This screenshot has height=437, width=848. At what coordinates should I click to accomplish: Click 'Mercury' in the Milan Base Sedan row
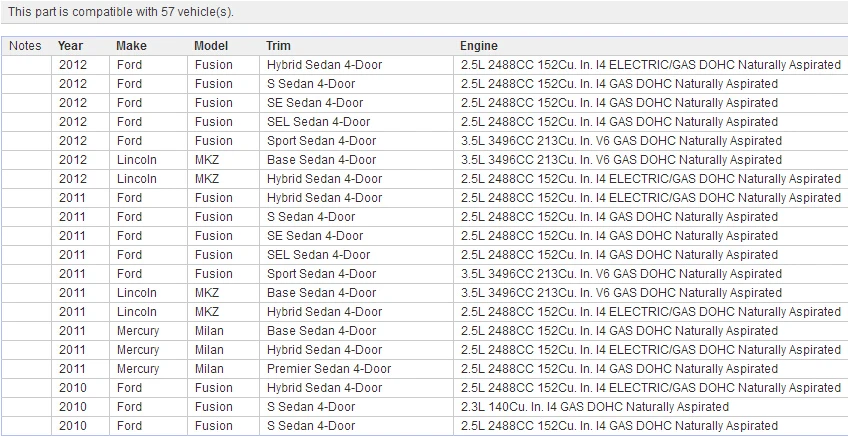point(138,330)
